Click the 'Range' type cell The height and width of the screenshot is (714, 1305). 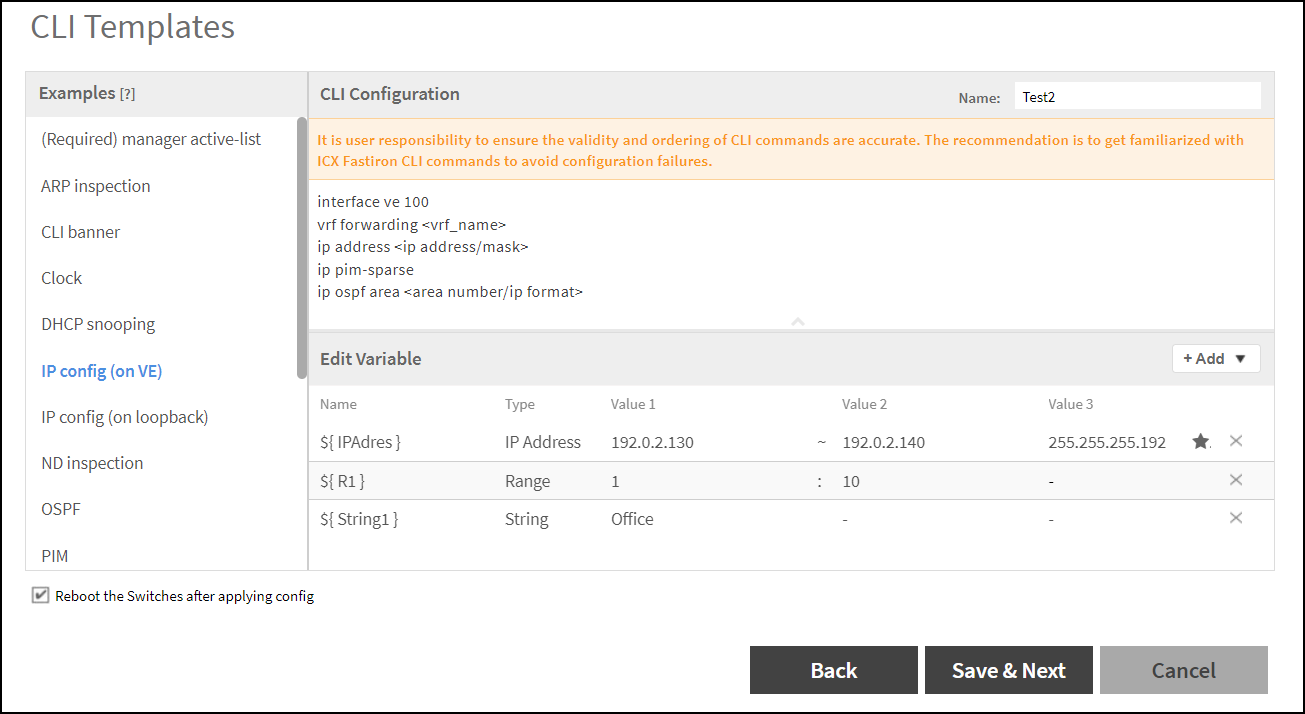coord(528,481)
